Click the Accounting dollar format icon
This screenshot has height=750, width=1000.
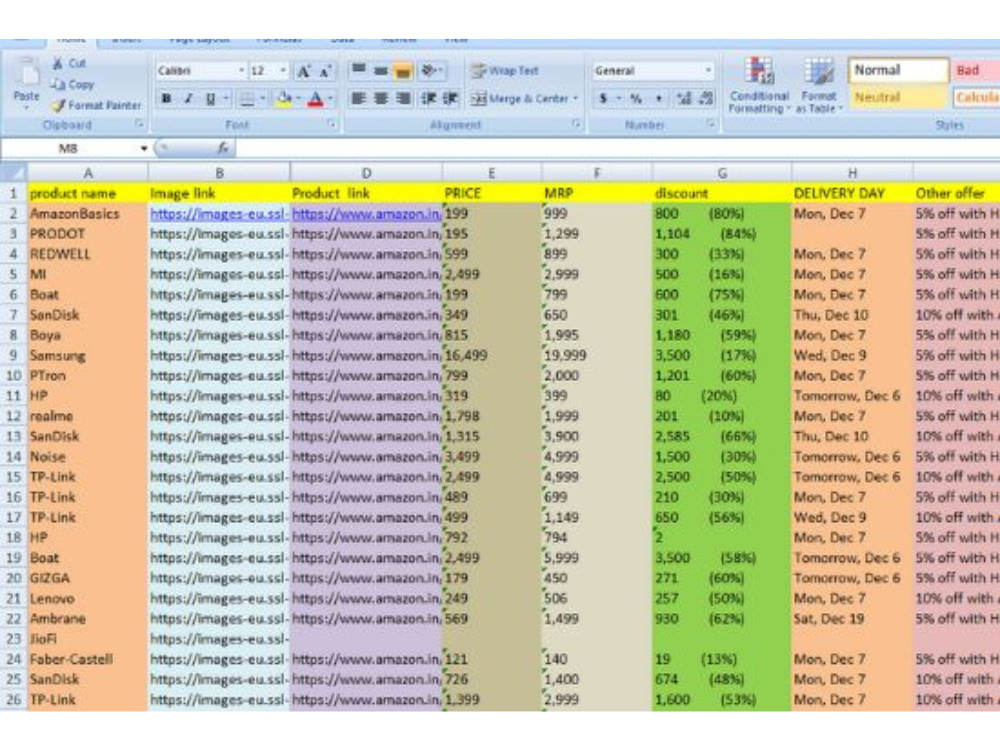point(603,98)
